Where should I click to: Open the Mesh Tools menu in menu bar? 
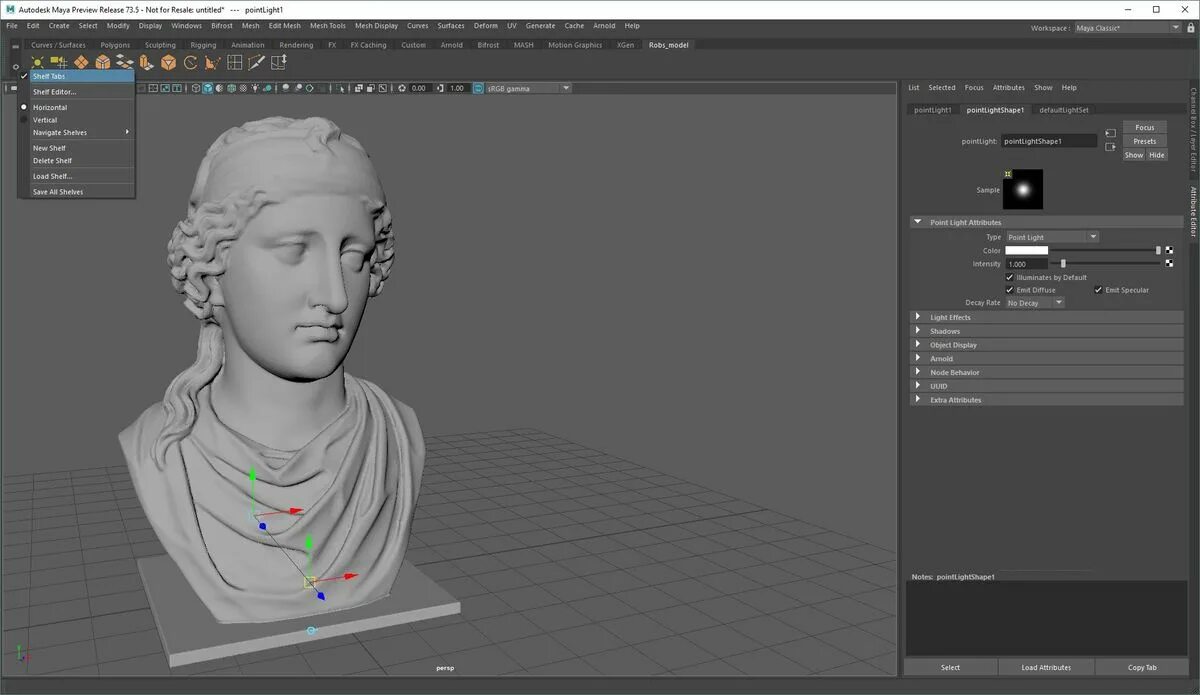(x=328, y=26)
